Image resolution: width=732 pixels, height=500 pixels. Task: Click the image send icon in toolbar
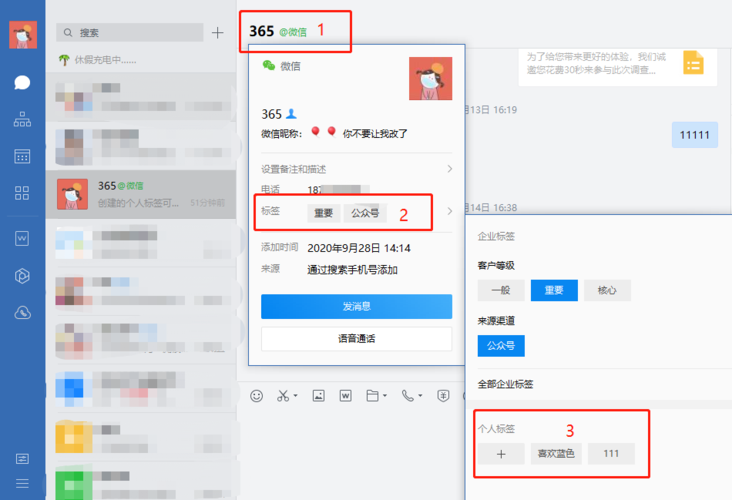pyautogui.click(x=318, y=396)
